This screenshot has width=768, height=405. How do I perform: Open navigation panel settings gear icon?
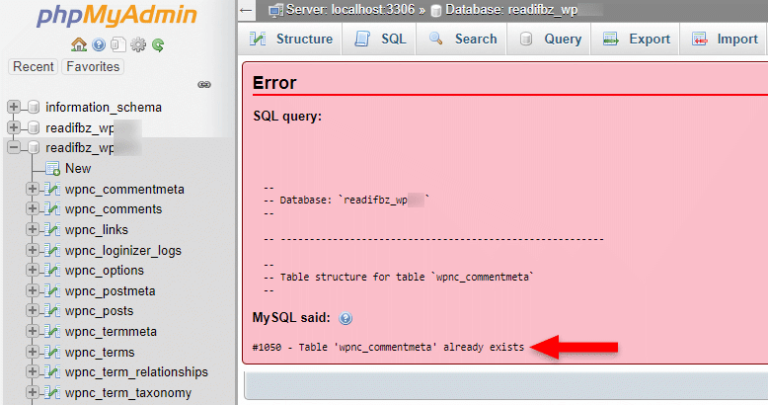138,45
